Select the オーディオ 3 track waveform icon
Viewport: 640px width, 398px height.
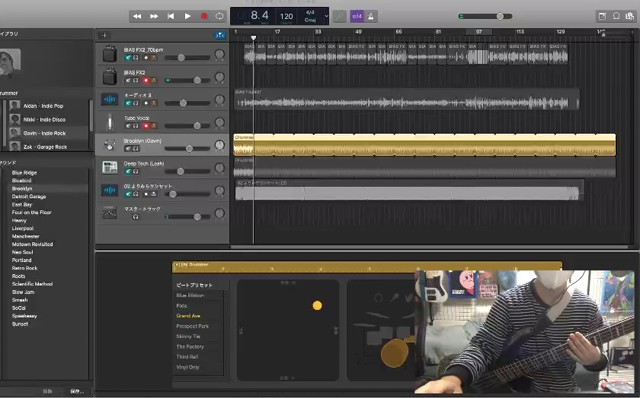110,99
